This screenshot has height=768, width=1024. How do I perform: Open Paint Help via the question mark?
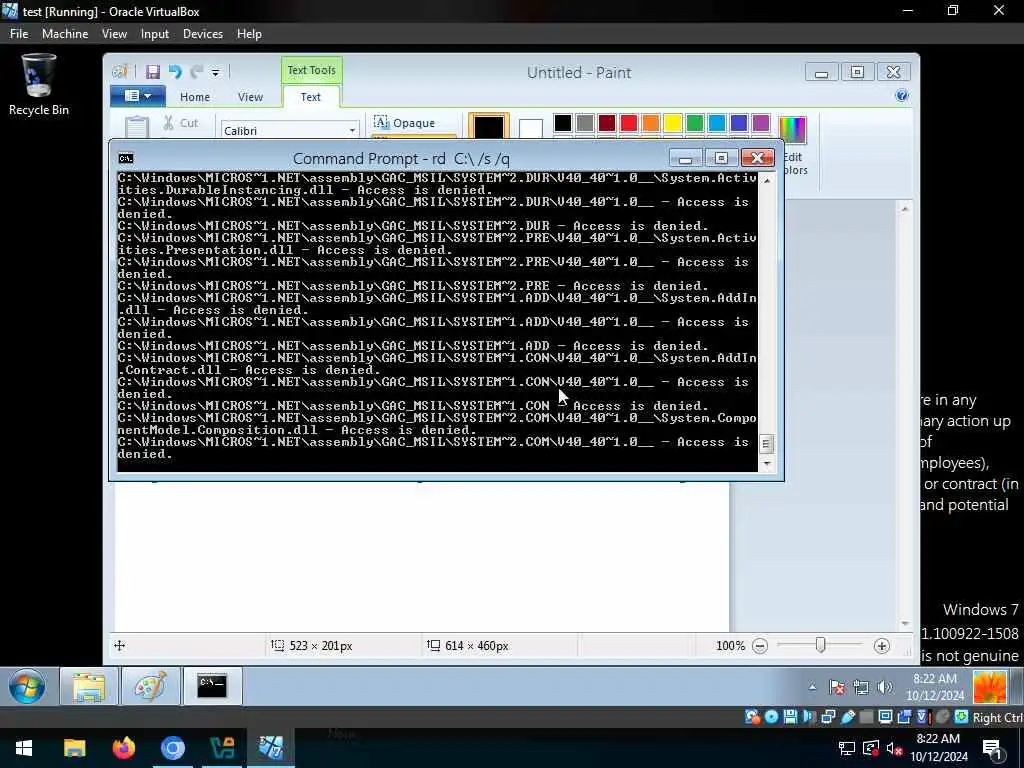[902, 96]
